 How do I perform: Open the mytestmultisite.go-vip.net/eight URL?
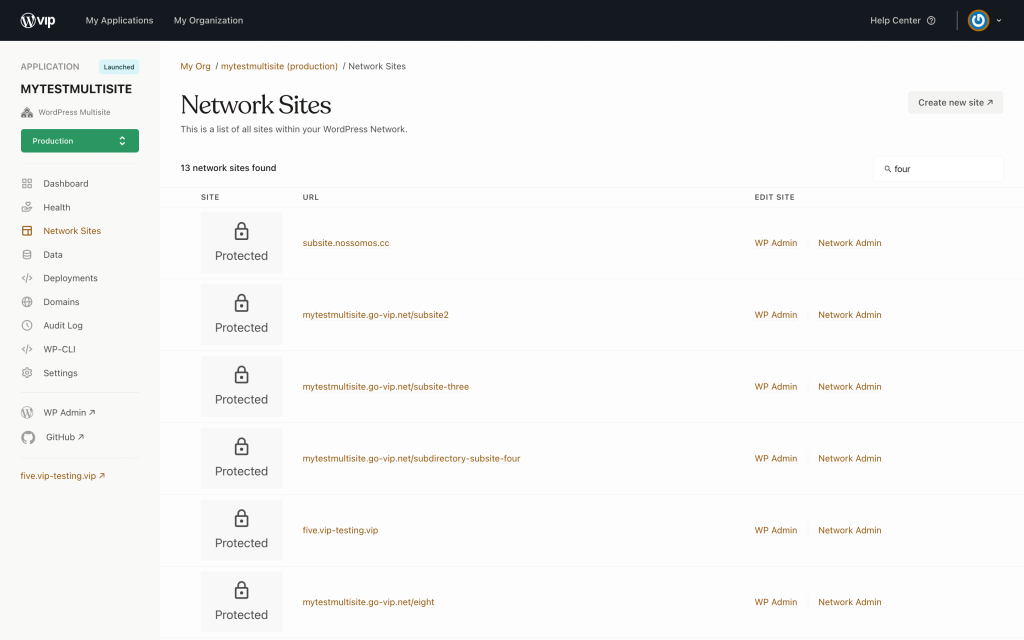coord(368,602)
